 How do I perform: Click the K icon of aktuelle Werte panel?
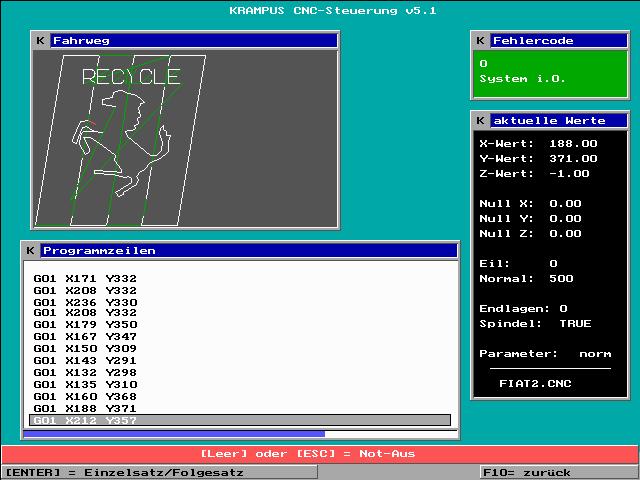pyautogui.click(x=481, y=121)
